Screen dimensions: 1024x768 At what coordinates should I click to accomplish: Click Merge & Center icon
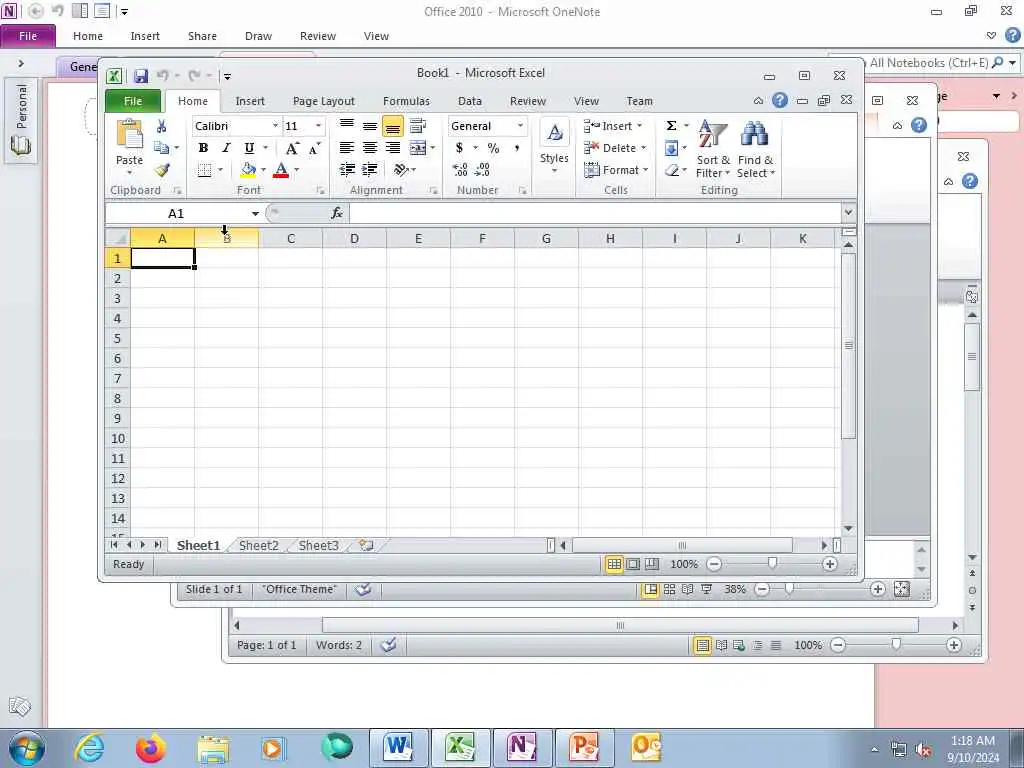(418, 148)
